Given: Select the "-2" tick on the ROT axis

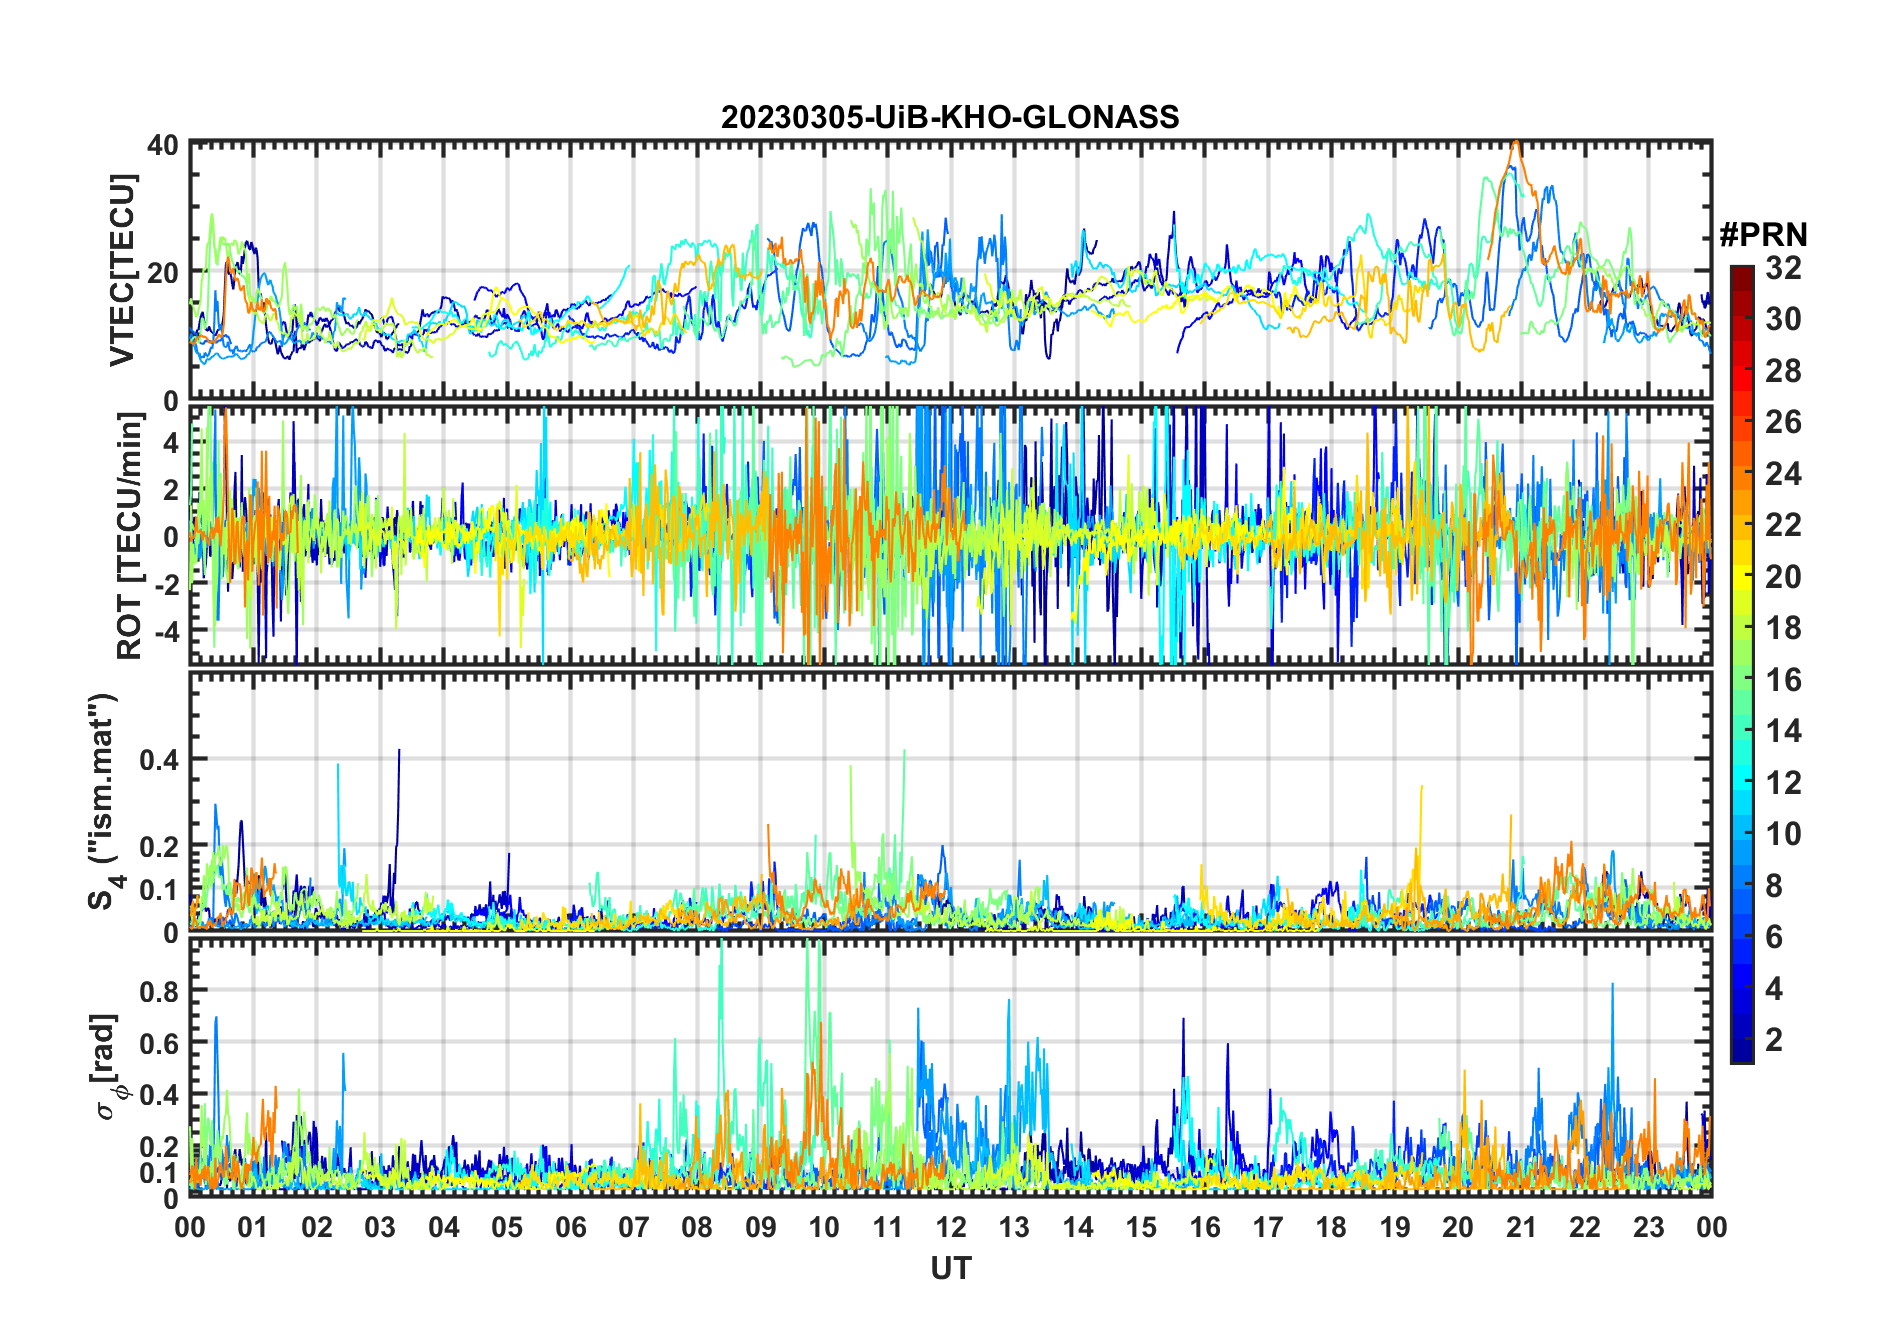Looking at the screenshot, I should pyautogui.click(x=167, y=584).
